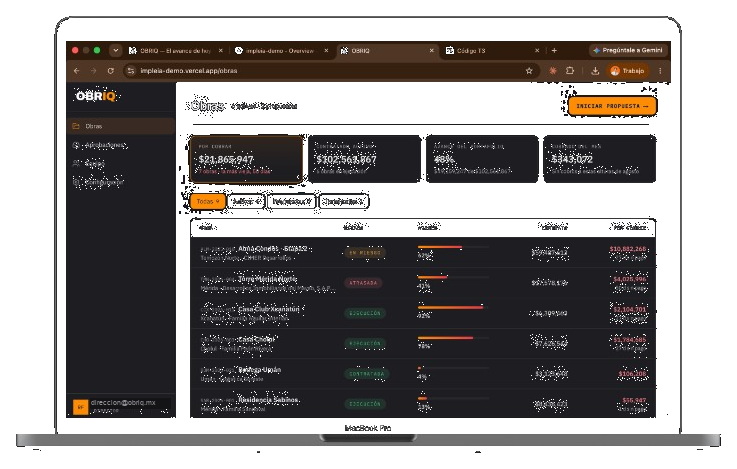
Task: Close the 'OBRIQ — El avance de hoy' tab
Action: pyautogui.click(x=220, y=50)
